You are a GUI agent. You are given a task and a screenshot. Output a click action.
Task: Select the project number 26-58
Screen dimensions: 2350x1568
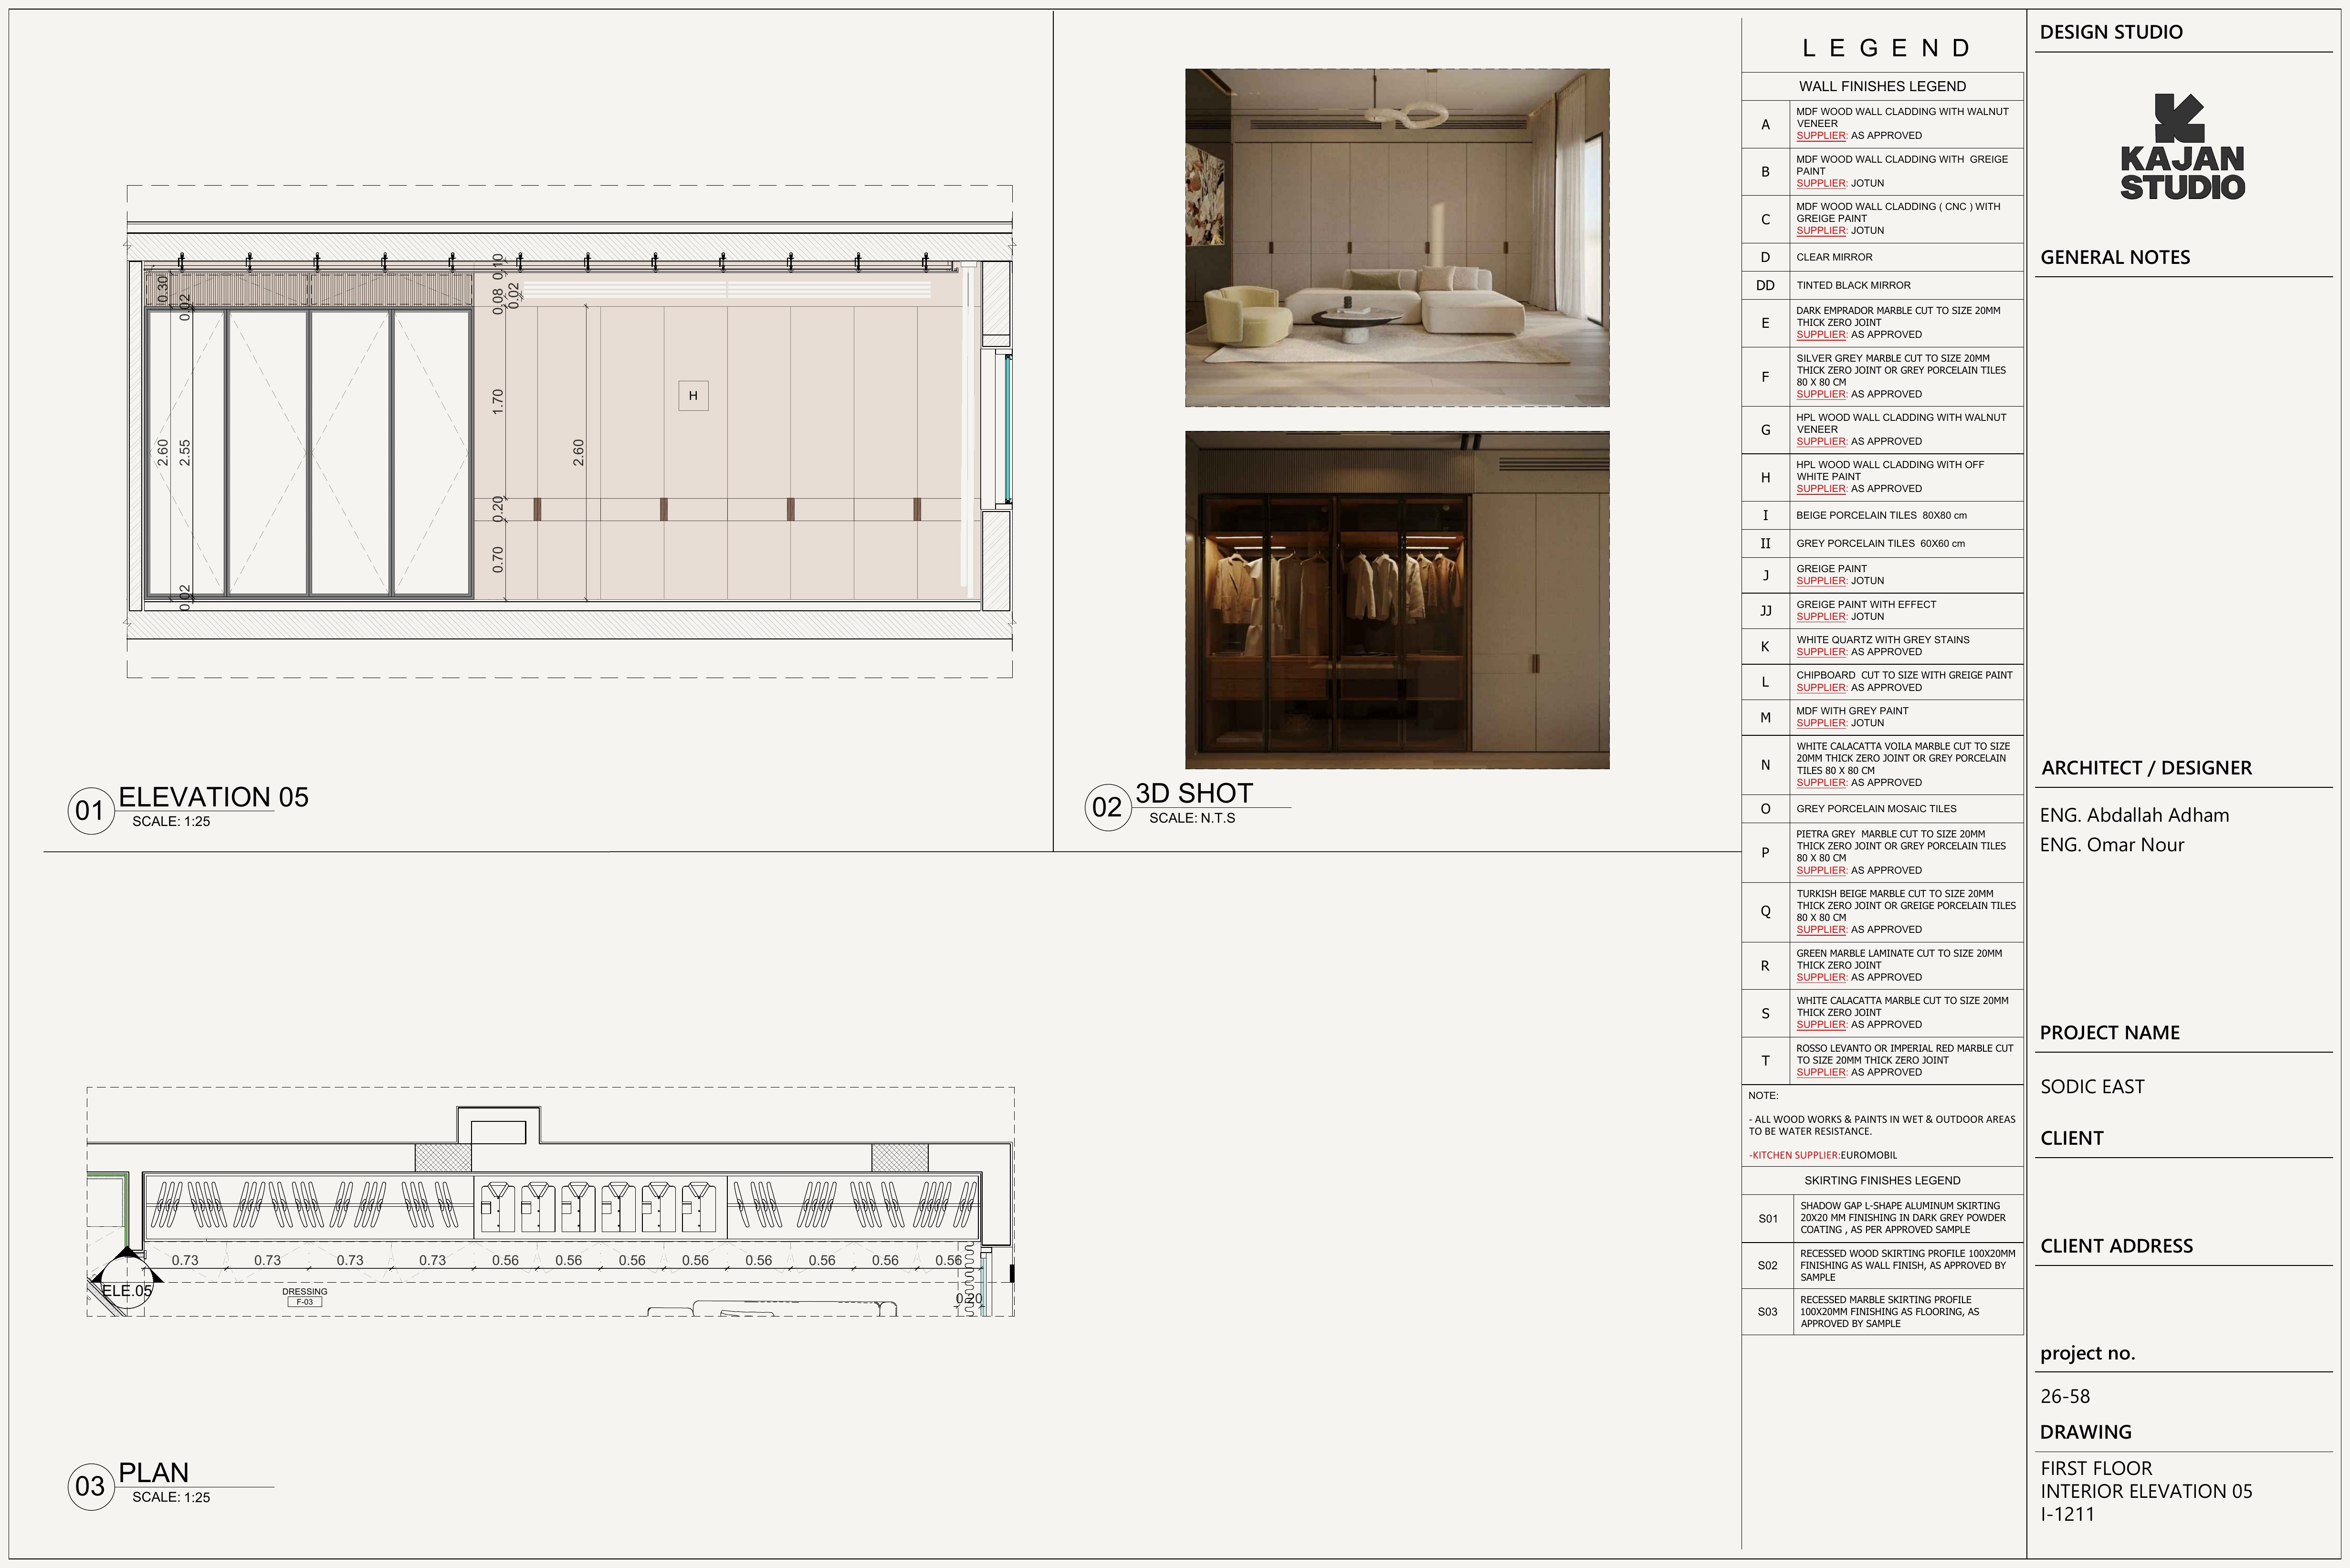pyautogui.click(x=2065, y=1397)
